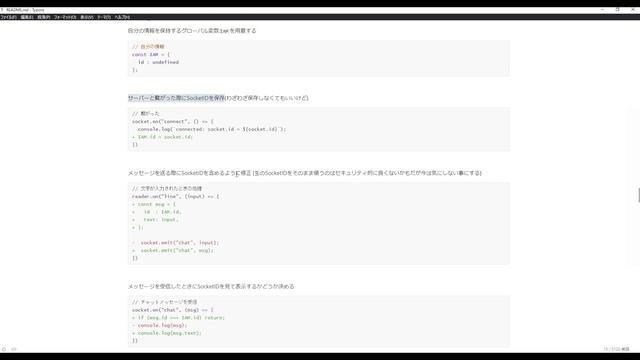Click the heading about global variable IAM

(192, 31)
